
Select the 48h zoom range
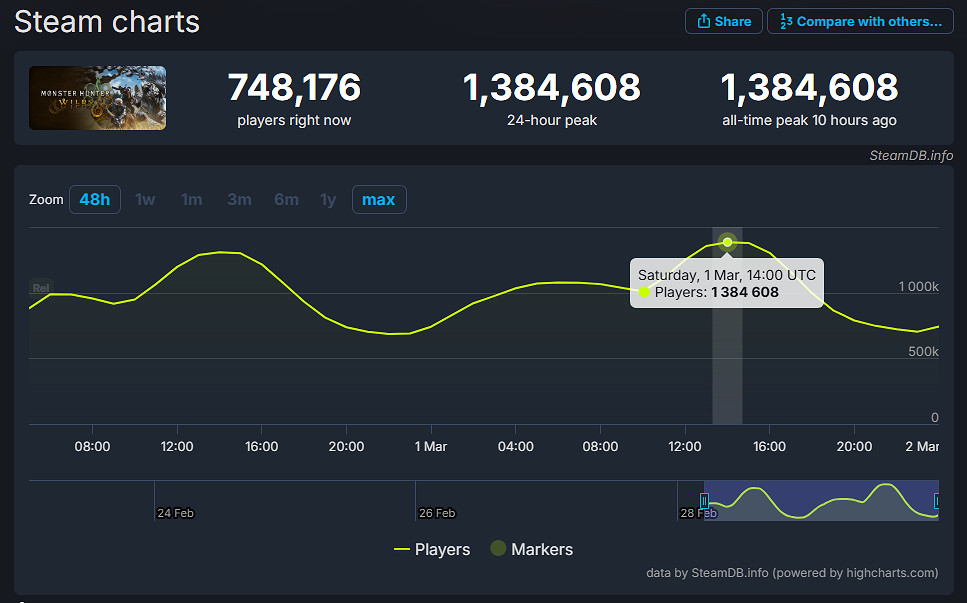click(95, 199)
